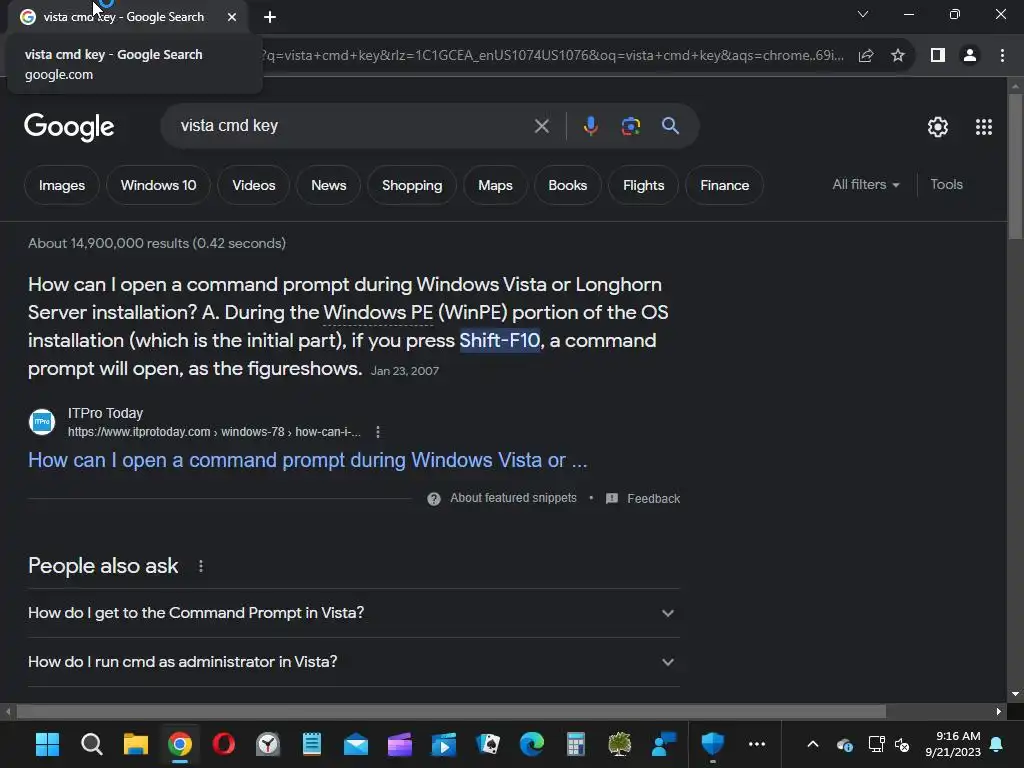Open Windows Security shield in taskbar
Viewport: 1024px width, 768px height.
click(x=712, y=744)
